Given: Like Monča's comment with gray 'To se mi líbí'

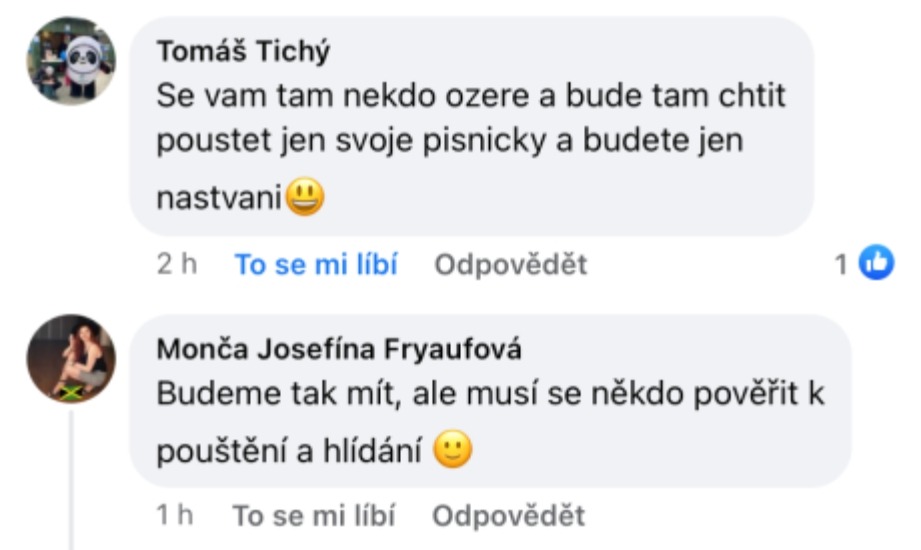Looking at the screenshot, I should [314, 516].
